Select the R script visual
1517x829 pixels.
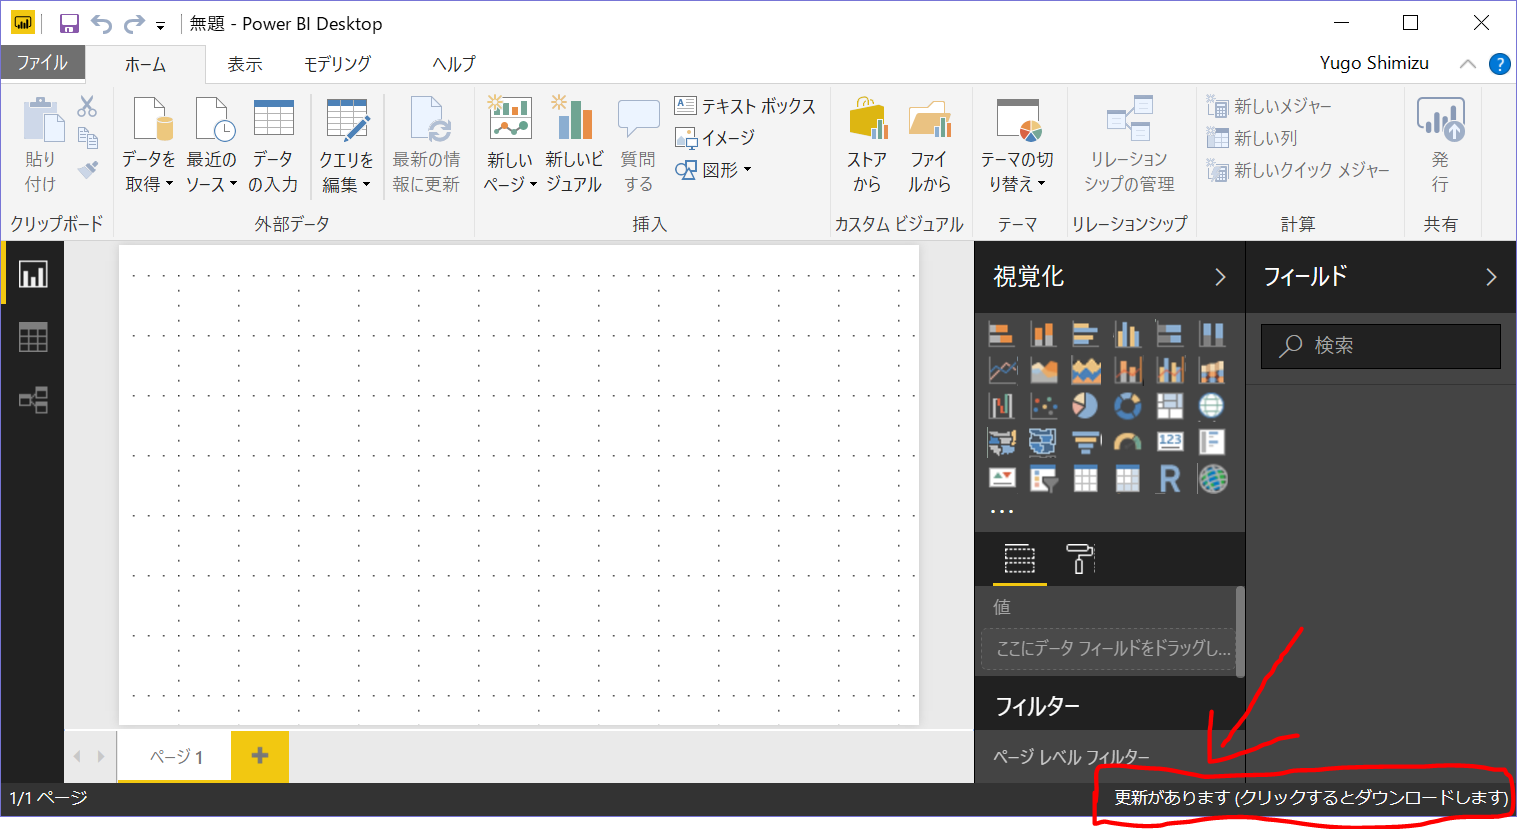[1170, 479]
